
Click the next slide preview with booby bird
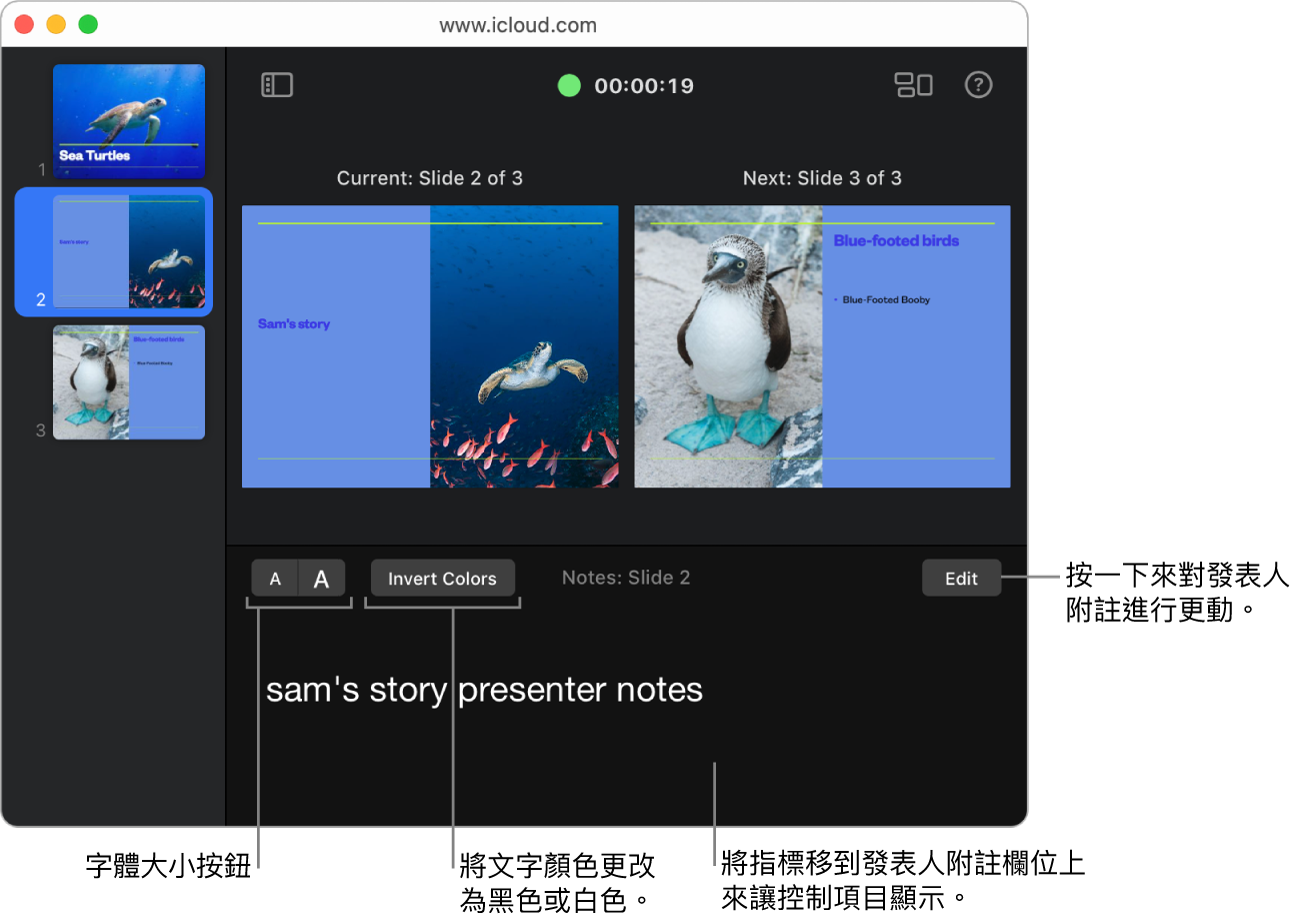tap(822, 347)
